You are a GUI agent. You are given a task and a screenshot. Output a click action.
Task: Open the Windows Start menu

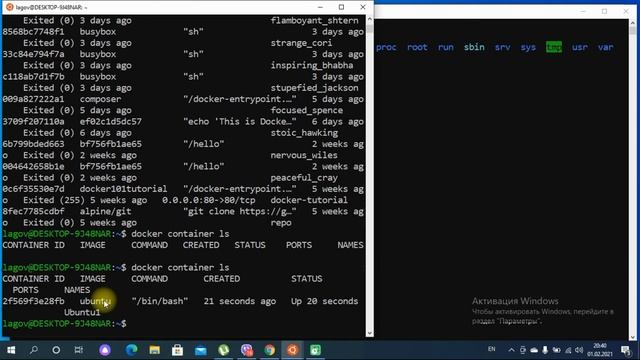[x=11, y=350]
